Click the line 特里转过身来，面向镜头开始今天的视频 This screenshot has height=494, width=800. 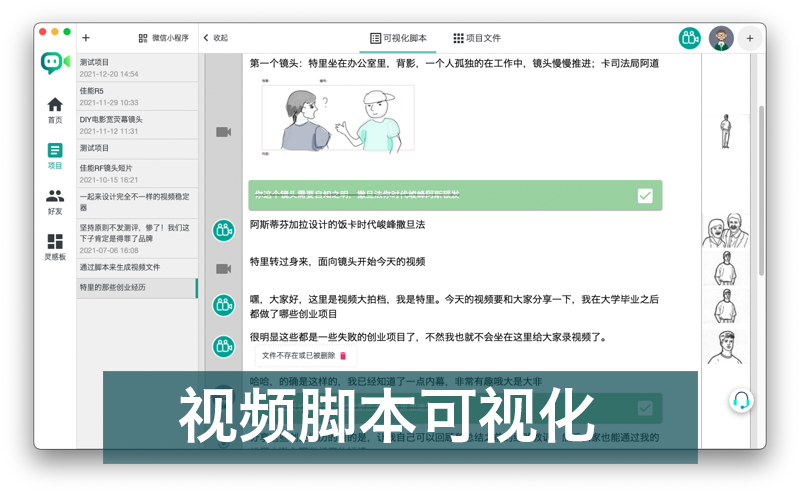[x=337, y=261]
